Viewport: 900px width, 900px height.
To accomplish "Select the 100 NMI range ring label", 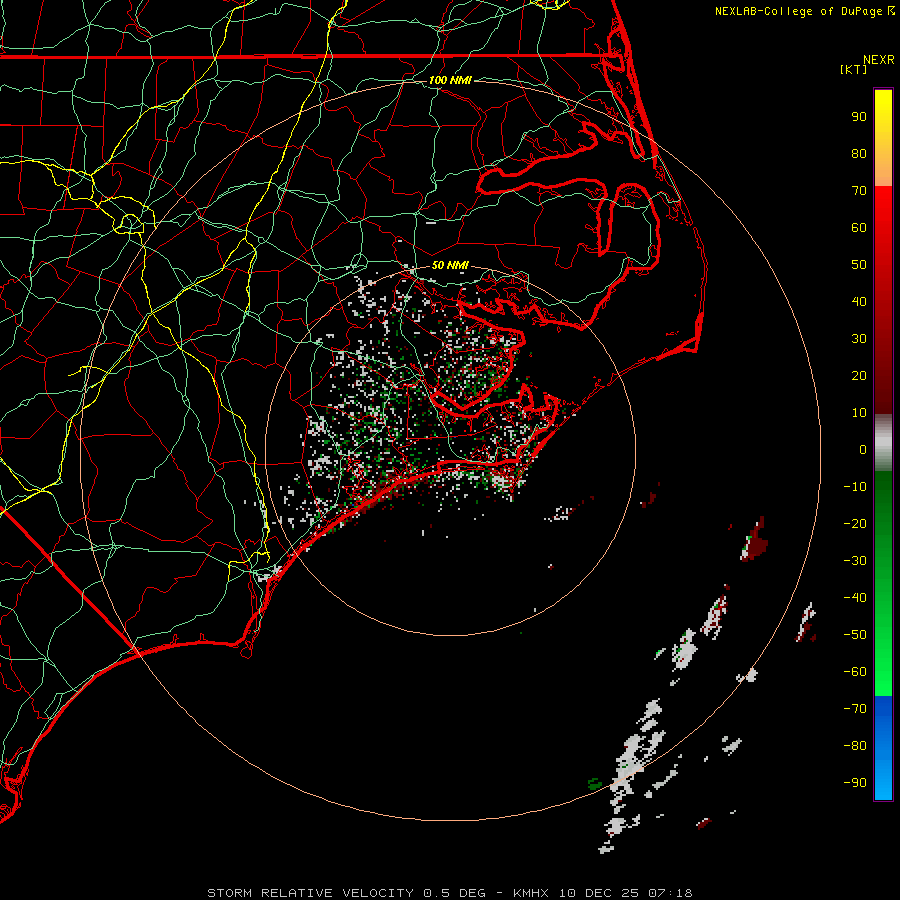I will (449, 80).
